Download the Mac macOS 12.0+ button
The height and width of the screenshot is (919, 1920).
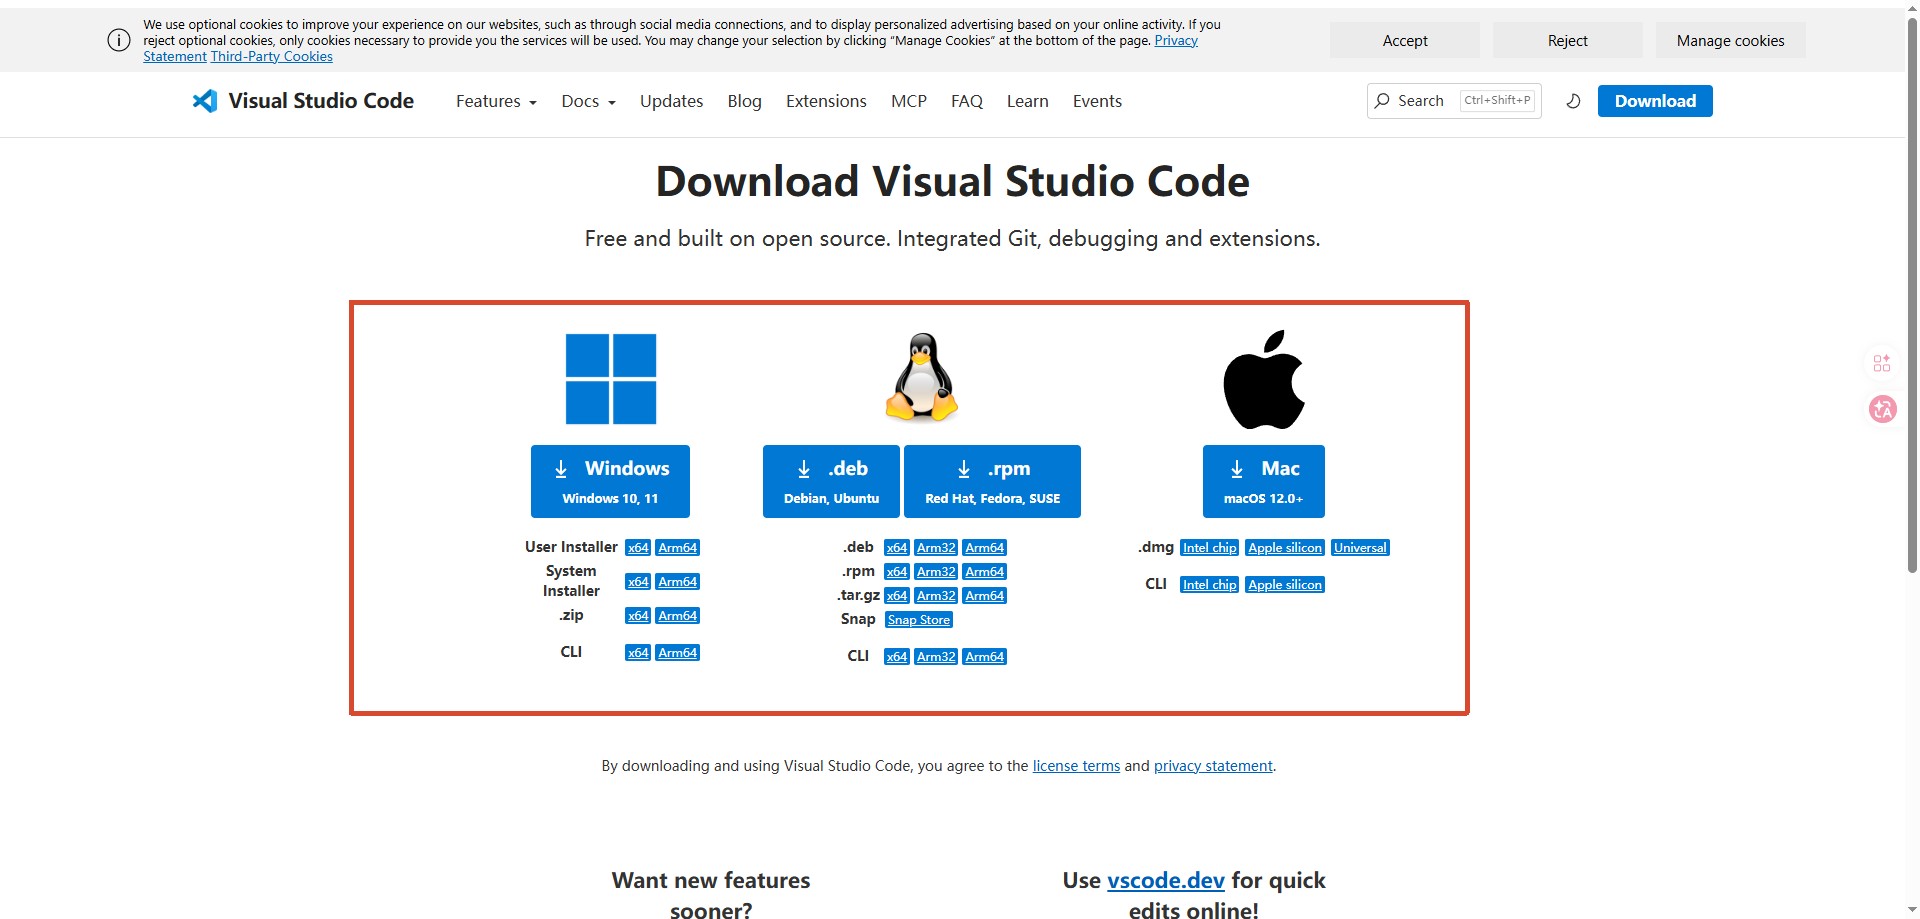click(1264, 481)
